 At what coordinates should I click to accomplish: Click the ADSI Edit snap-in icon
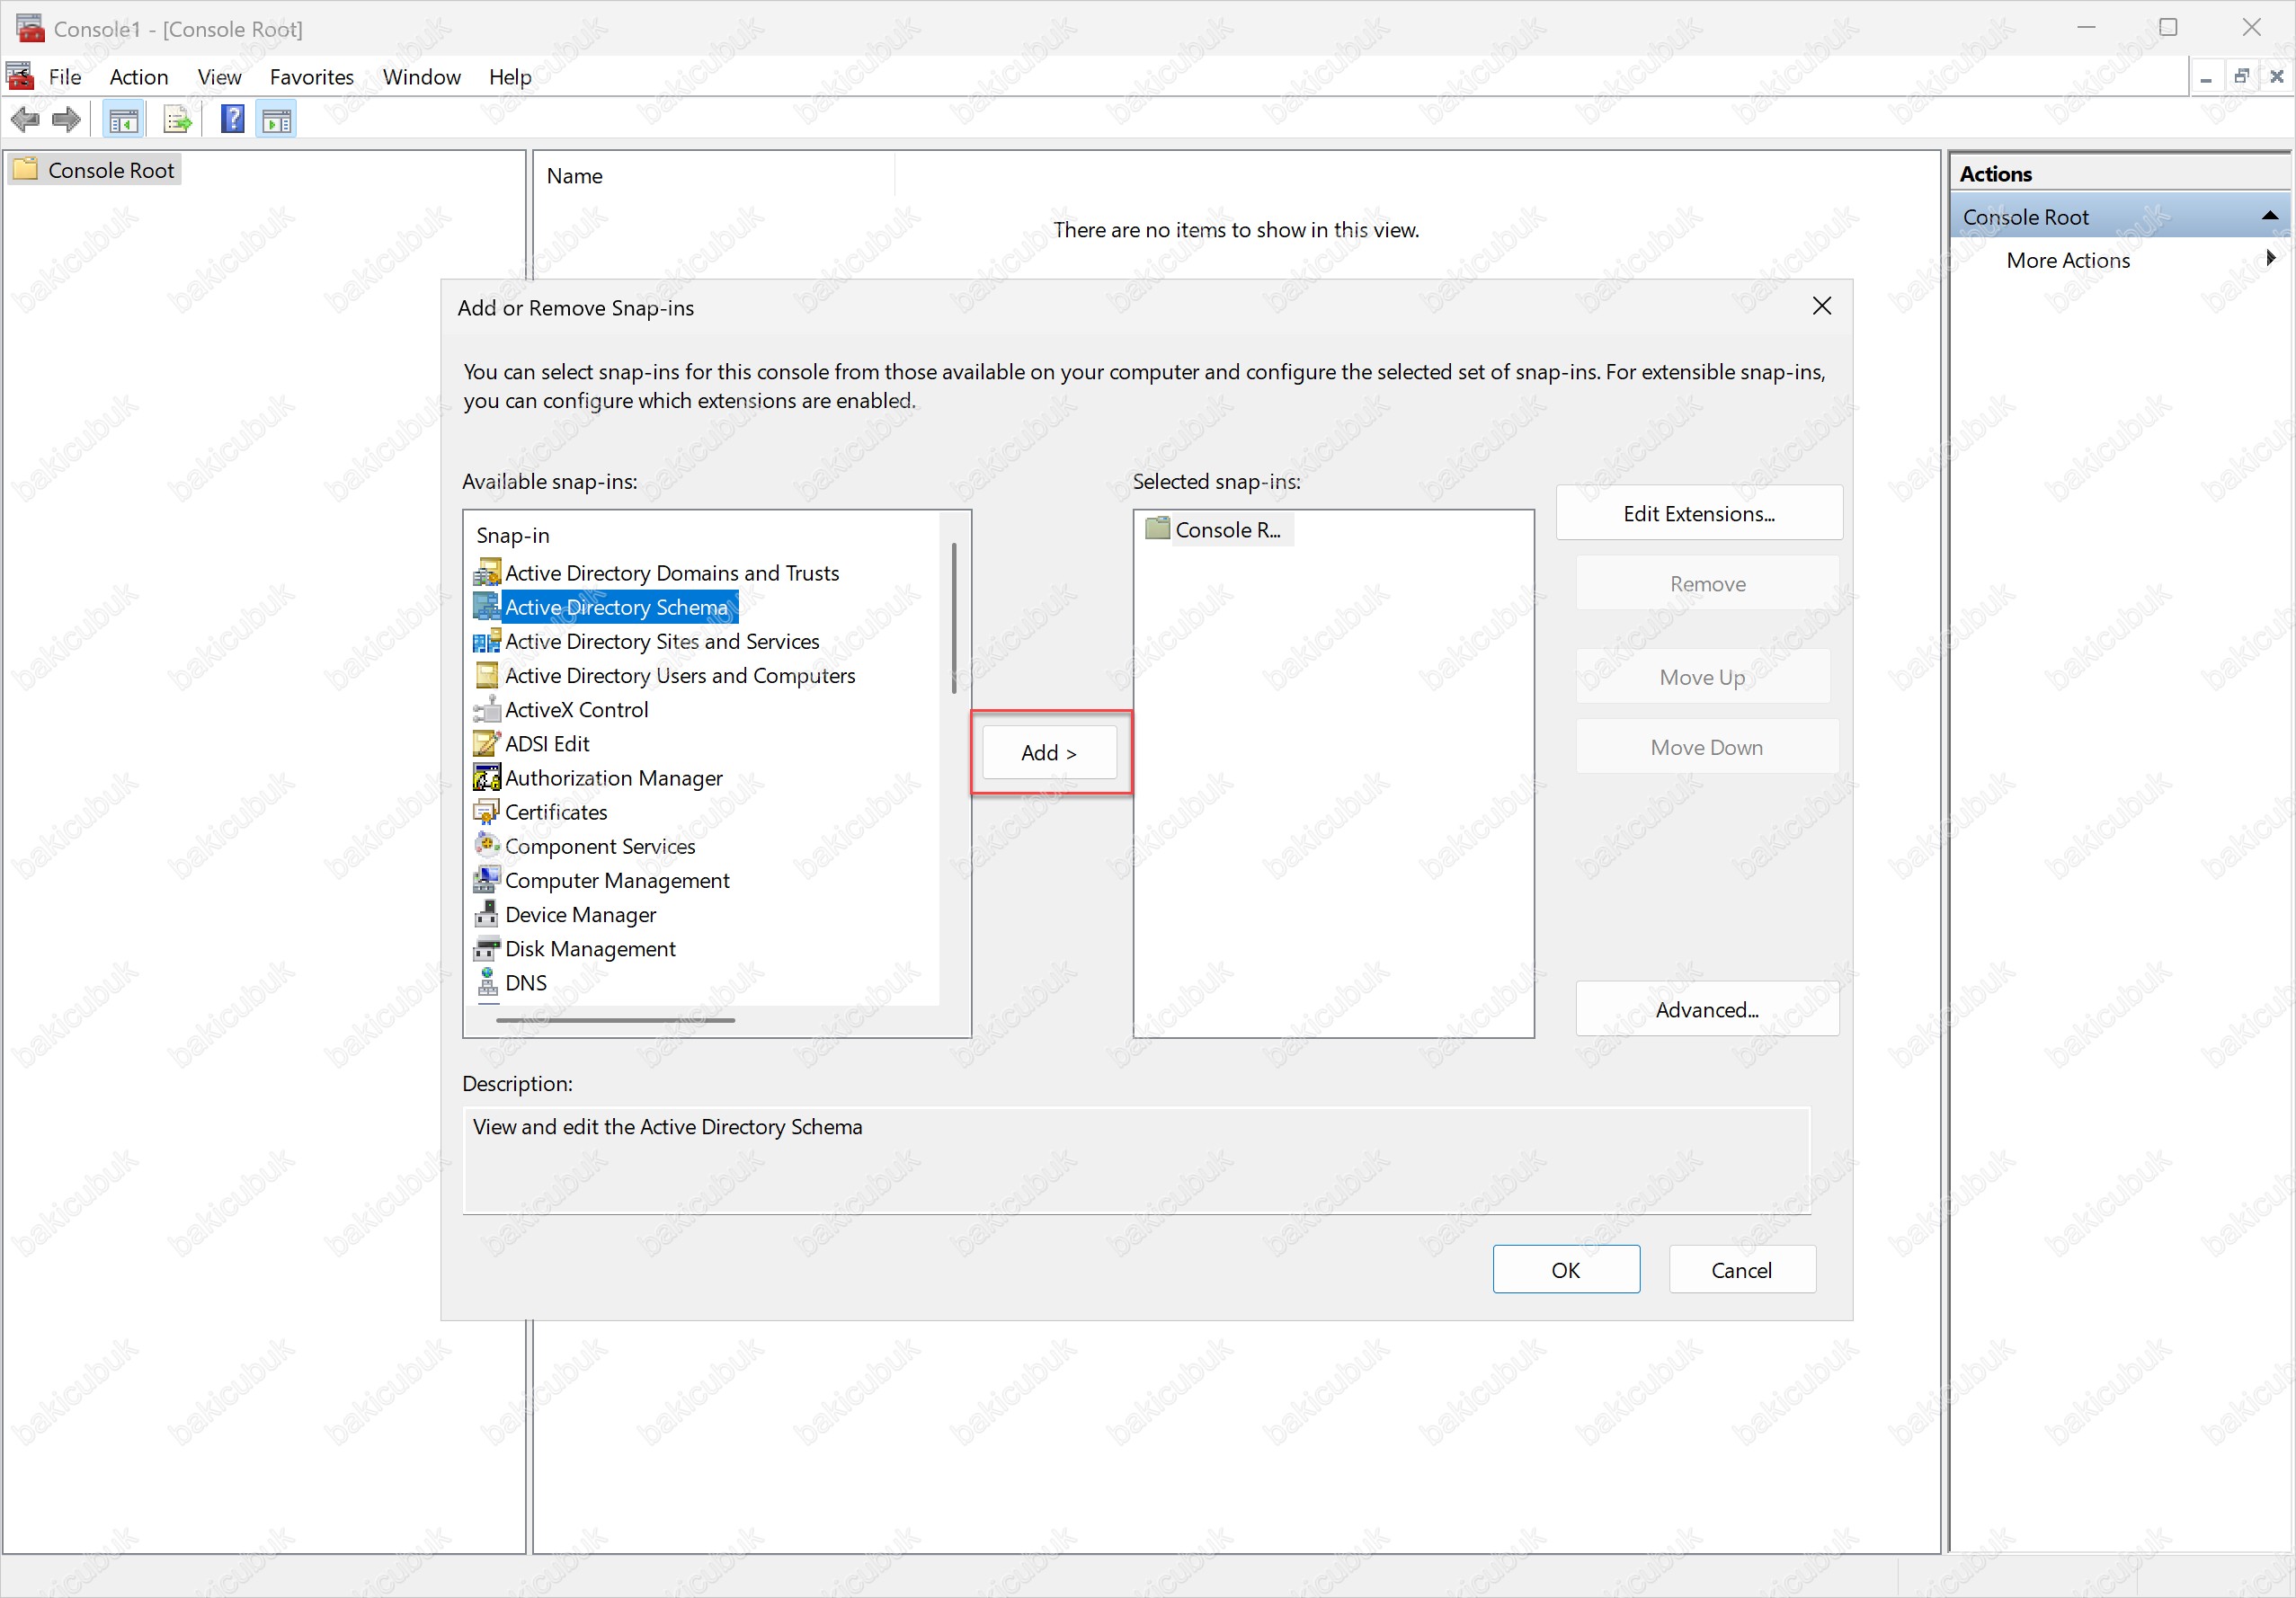[487, 744]
